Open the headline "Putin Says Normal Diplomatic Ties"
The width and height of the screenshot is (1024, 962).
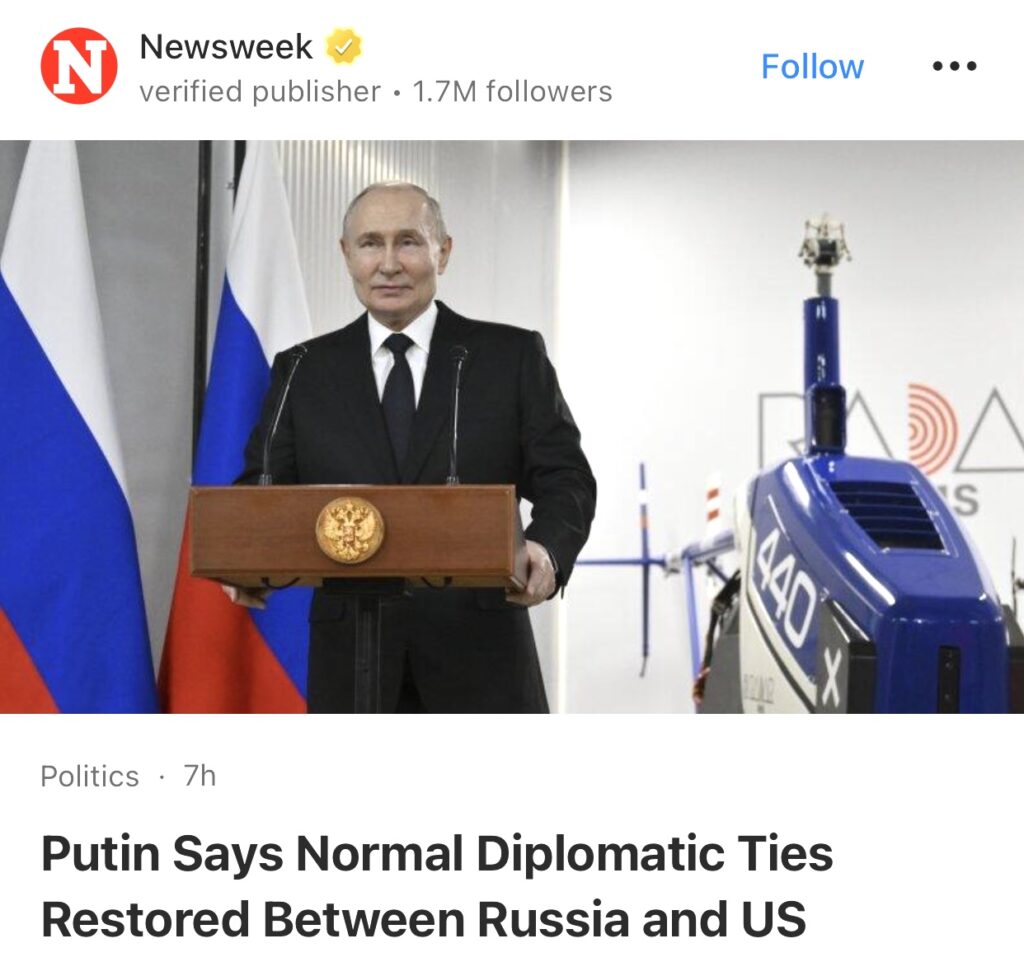(437, 854)
